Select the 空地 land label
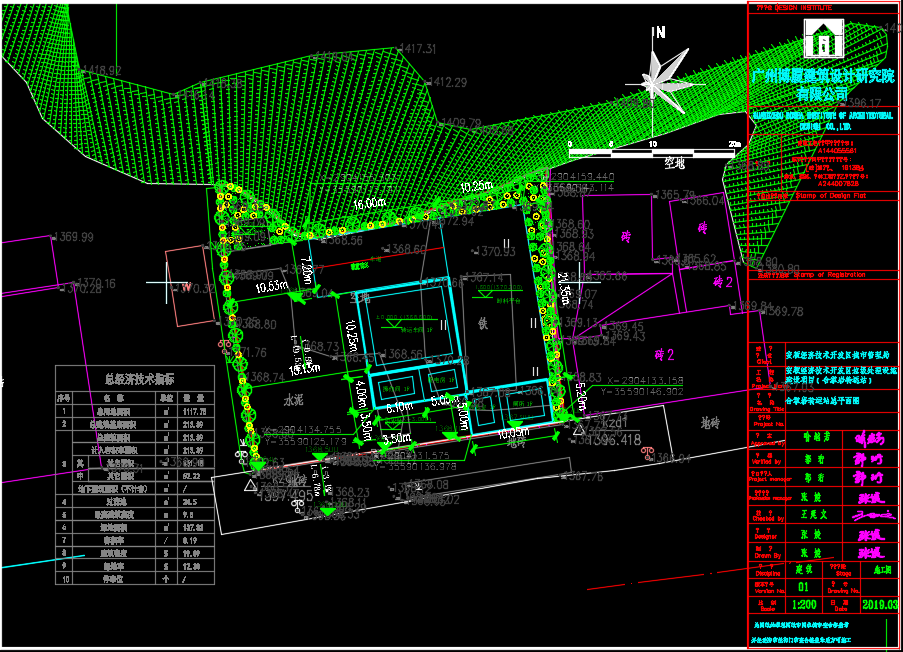Viewport: 903px width, 652px height. click(675, 160)
